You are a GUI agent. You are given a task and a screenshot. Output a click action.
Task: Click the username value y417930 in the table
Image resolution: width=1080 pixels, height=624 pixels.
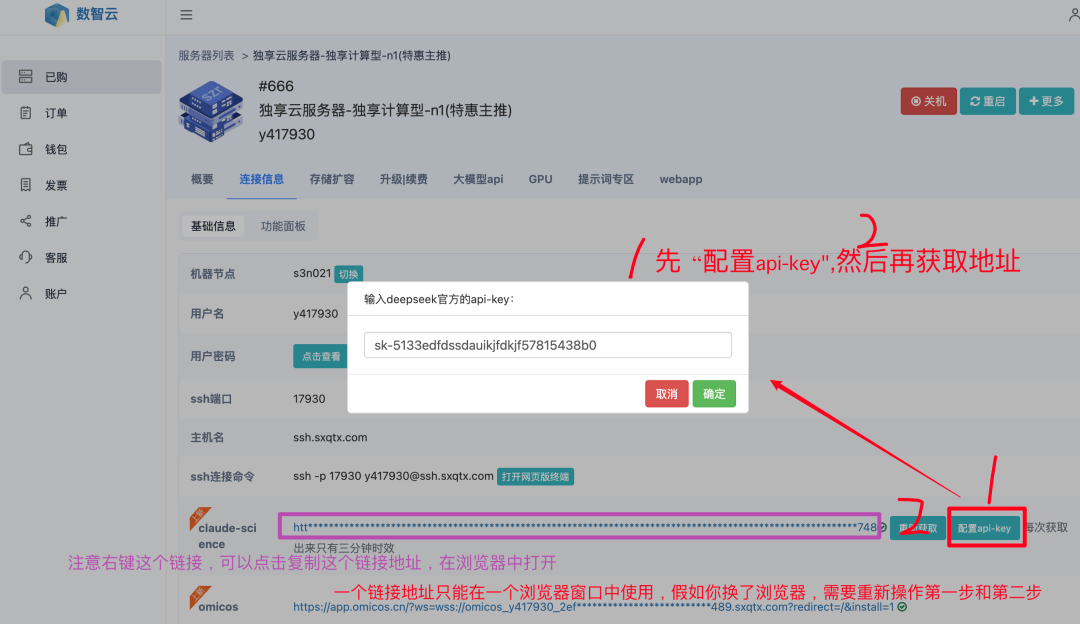coord(315,313)
